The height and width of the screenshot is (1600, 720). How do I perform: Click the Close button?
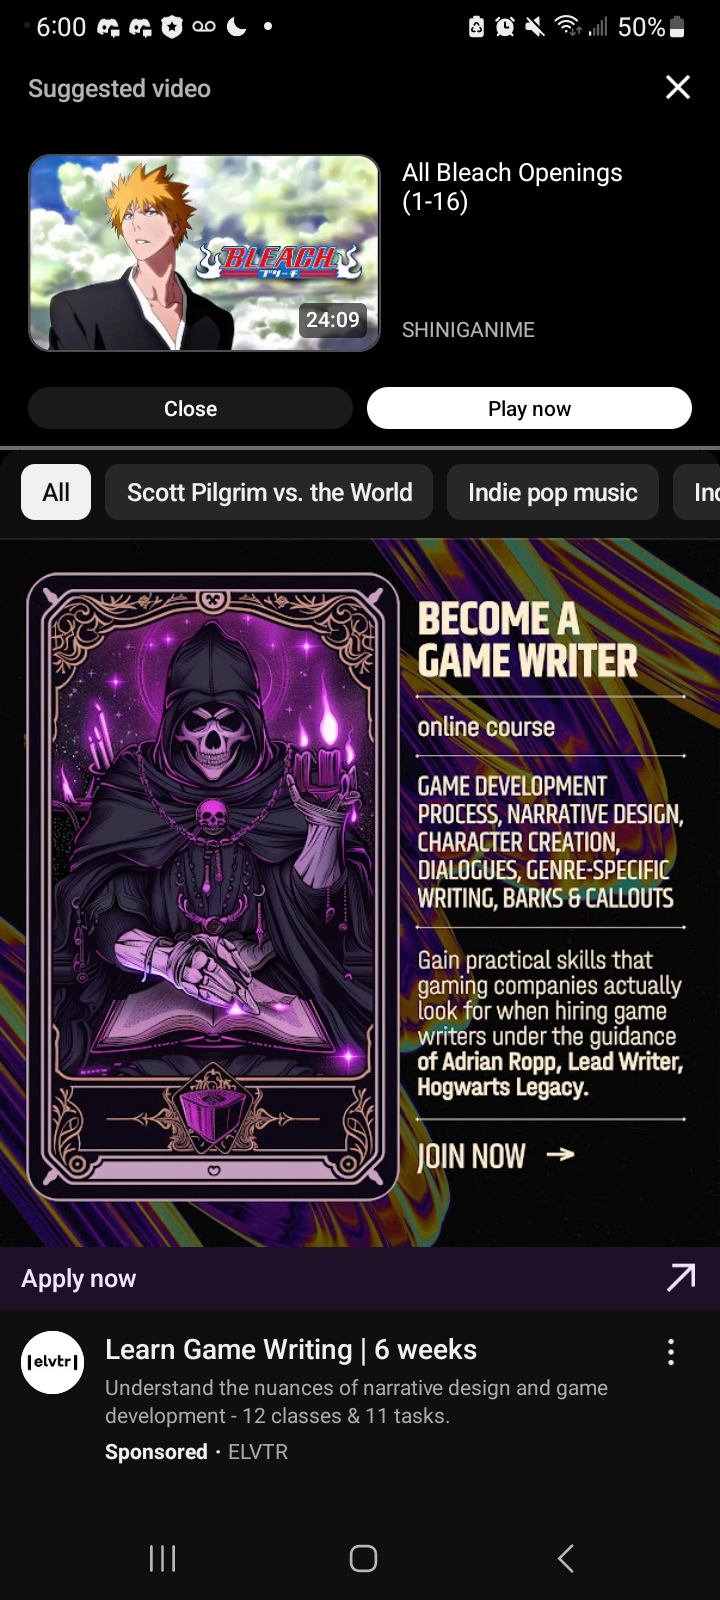190,408
